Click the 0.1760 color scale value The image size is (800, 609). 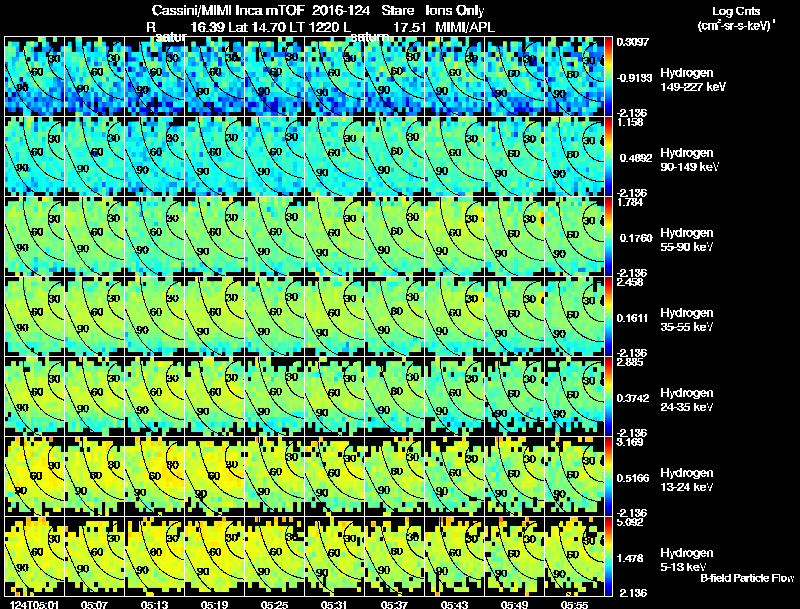tap(636, 238)
